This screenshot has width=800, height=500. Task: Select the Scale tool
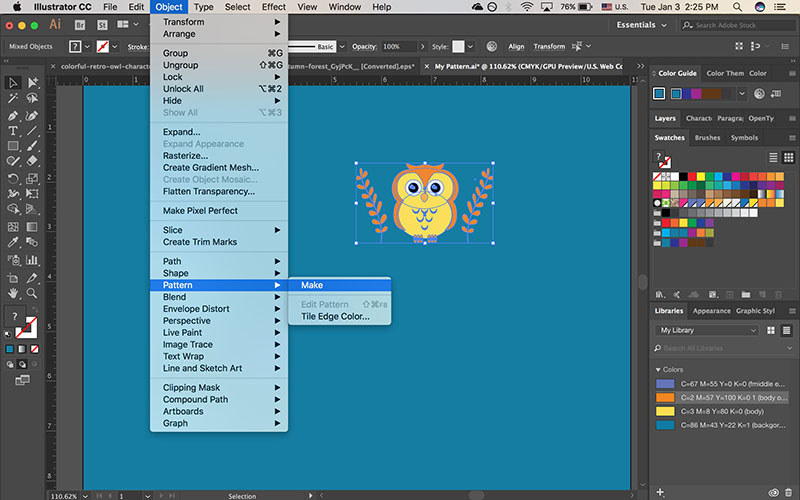click(x=32, y=179)
